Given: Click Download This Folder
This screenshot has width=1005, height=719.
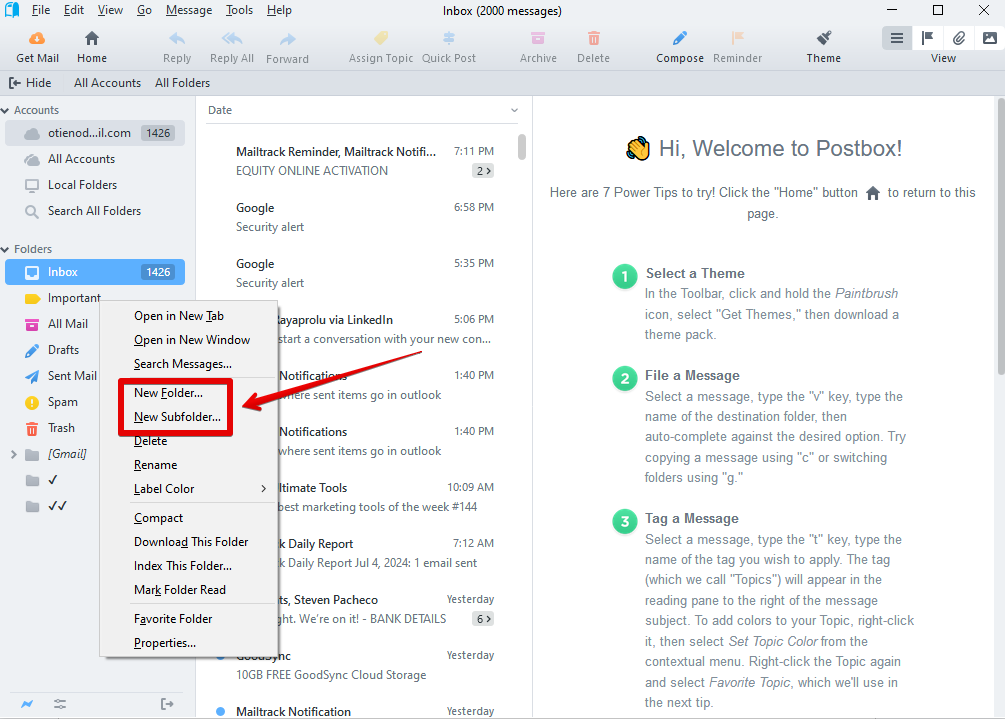Looking at the screenshot, I should click(x=191, y=542).
